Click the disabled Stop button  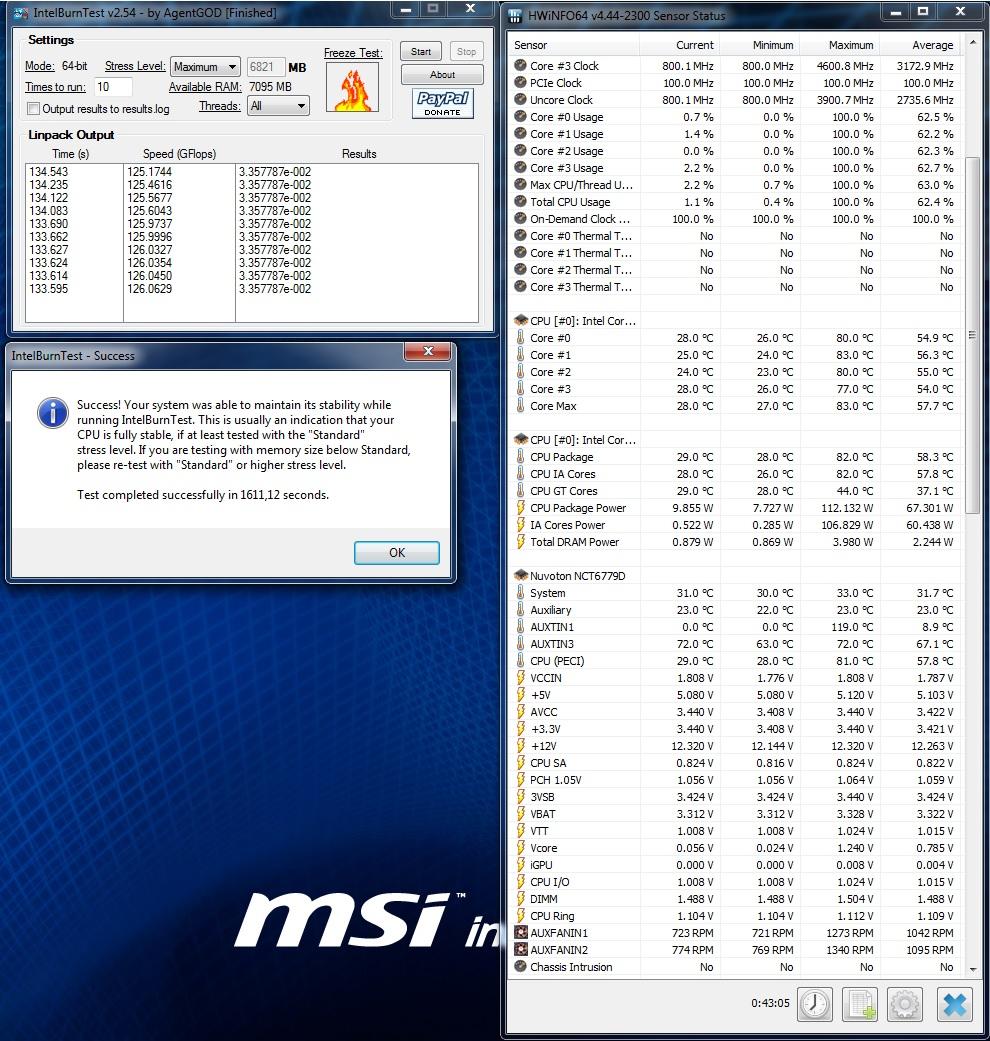tap(466, 52)
